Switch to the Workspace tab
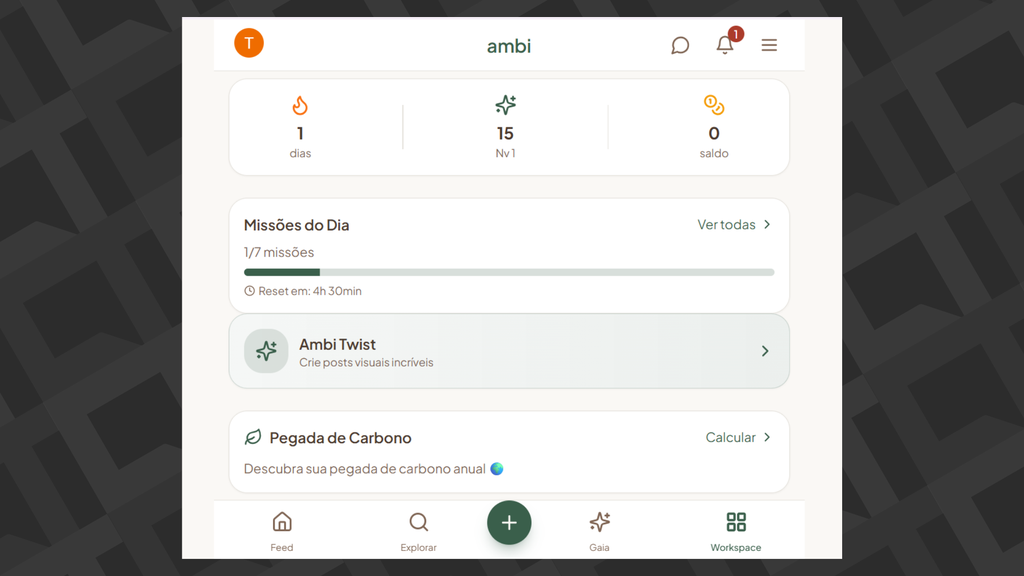 point(735,529)
